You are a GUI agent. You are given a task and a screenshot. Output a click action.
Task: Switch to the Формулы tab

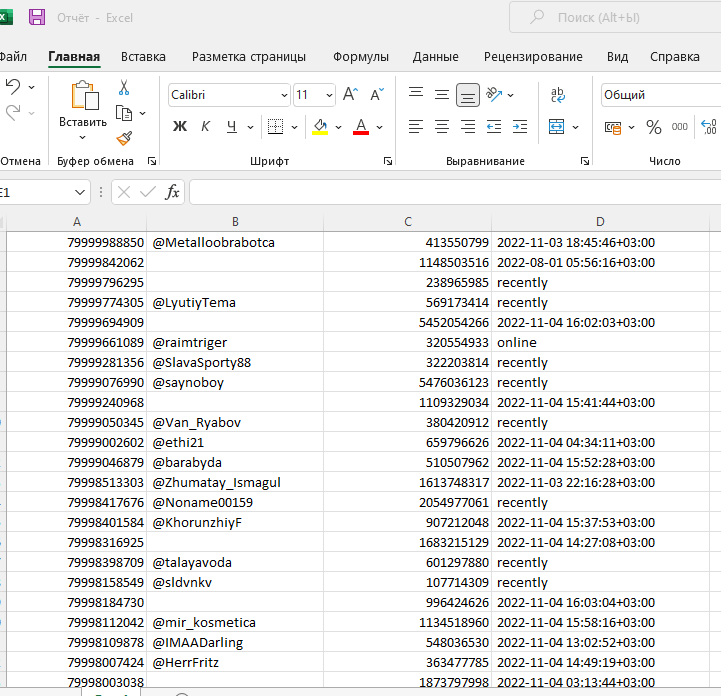(360, 57)
